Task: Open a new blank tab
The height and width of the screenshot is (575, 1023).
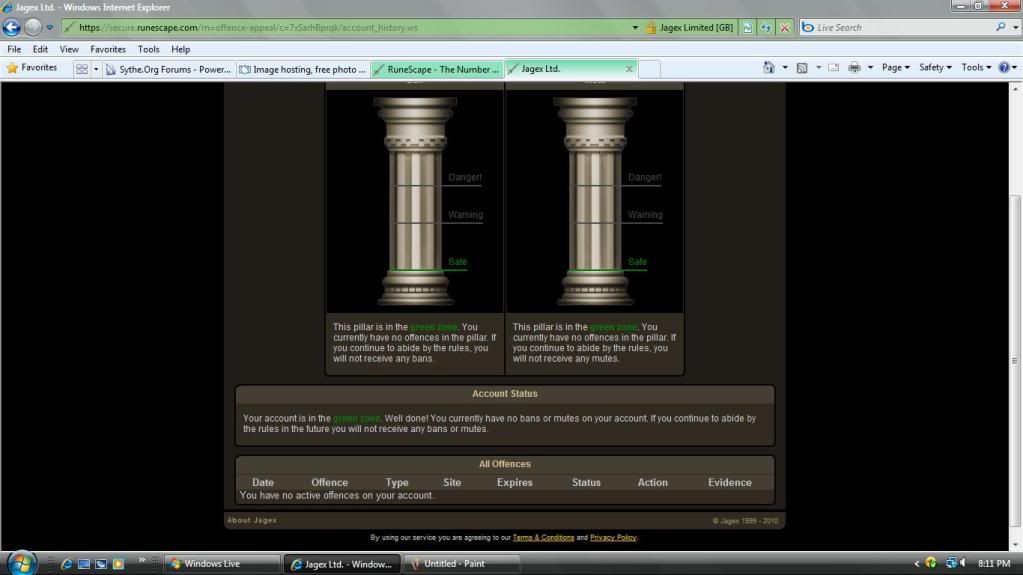Action: tap(649, 69)
